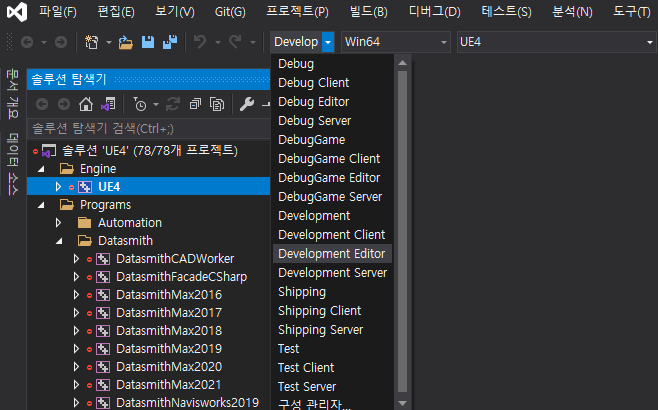Switch views with the solution/folder icon

pyautogui.click(x=108, y=104)
